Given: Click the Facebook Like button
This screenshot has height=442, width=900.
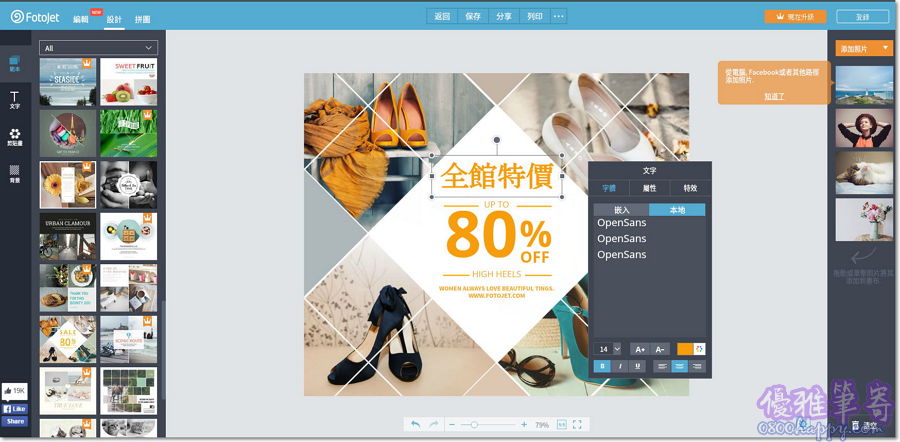Looking at the screenshot, I should (x=14, y=409).
